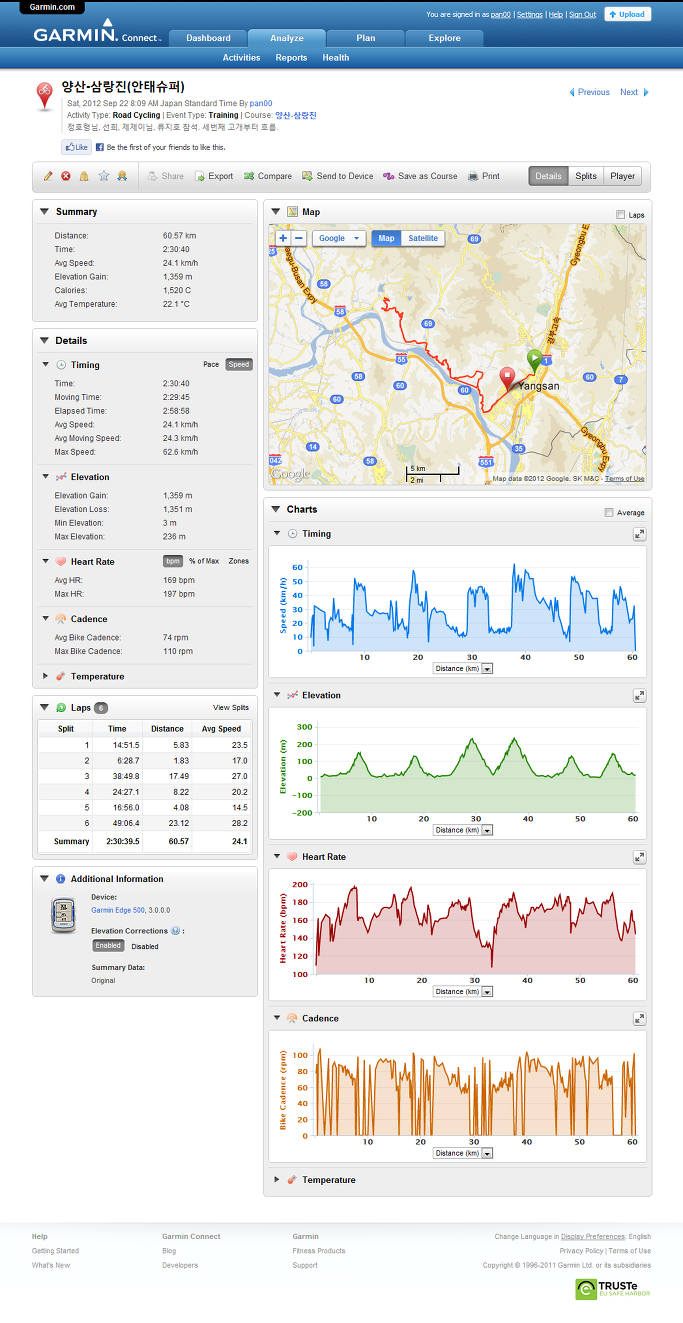Click the Facebook Like button

point(77,147)
